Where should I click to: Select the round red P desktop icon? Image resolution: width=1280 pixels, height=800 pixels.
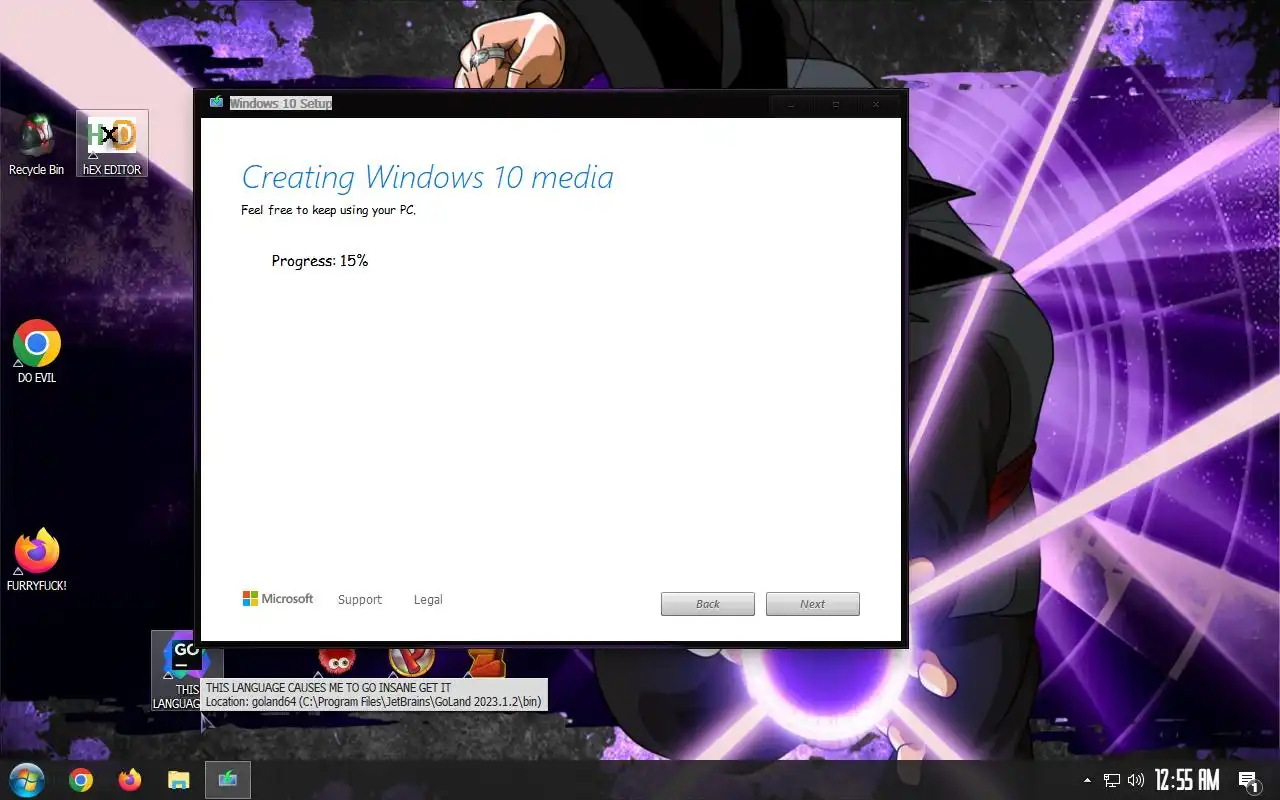pos(411,661)
